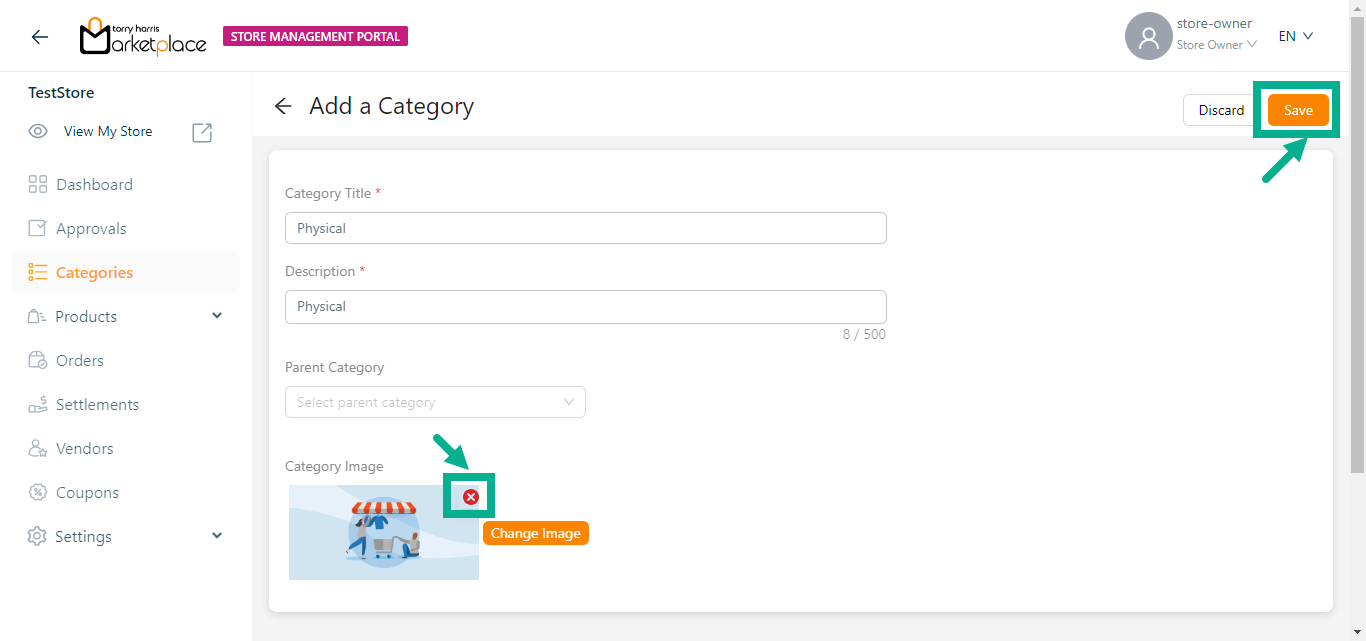Click the orange Save button
Screen dimensions: 1366x641
pyautogui.click(x=1298, y=110)
